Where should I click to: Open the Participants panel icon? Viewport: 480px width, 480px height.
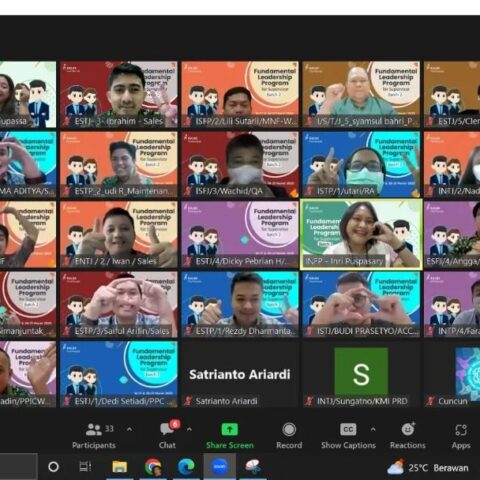94,429
